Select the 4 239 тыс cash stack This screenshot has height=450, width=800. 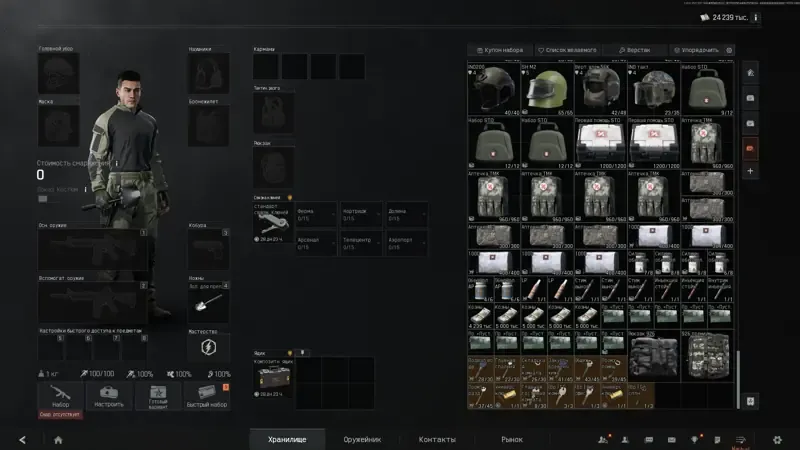480,316
